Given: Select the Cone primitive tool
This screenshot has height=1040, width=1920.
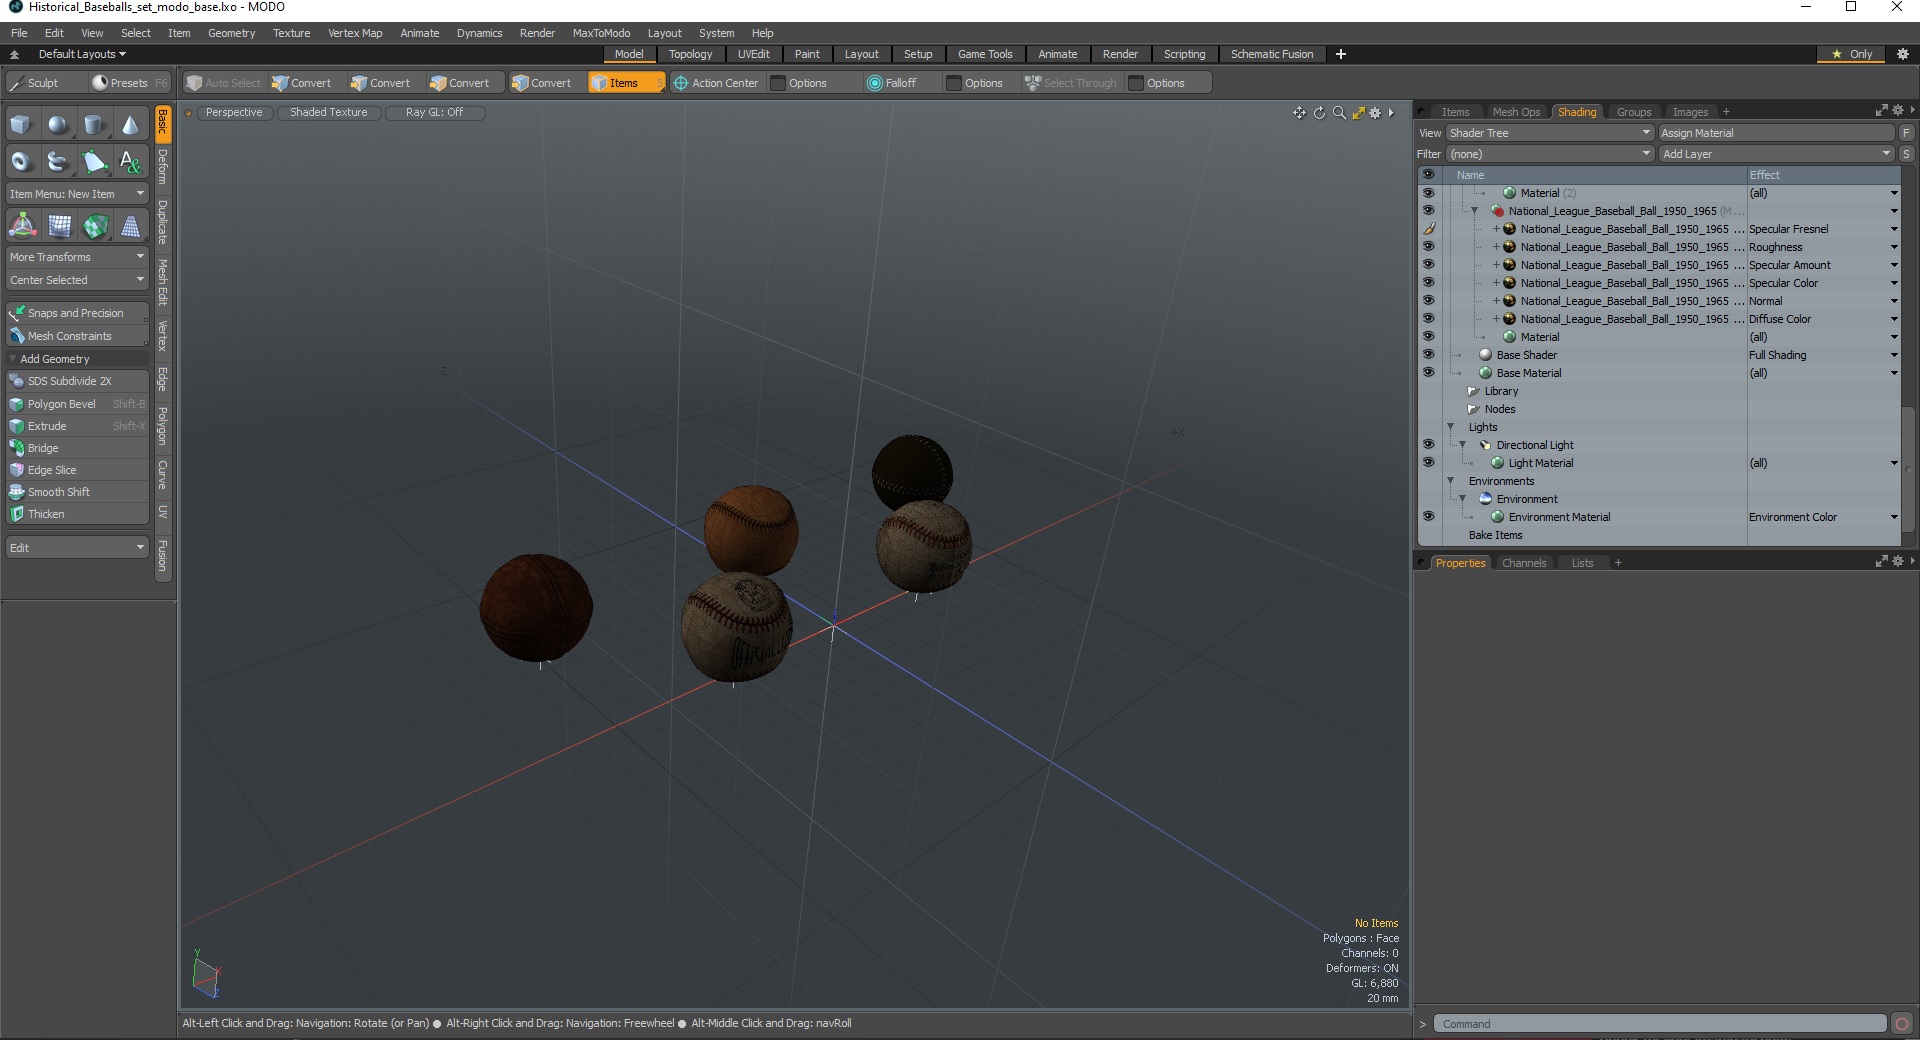Looking at the screenshot, I should point(130,125).
